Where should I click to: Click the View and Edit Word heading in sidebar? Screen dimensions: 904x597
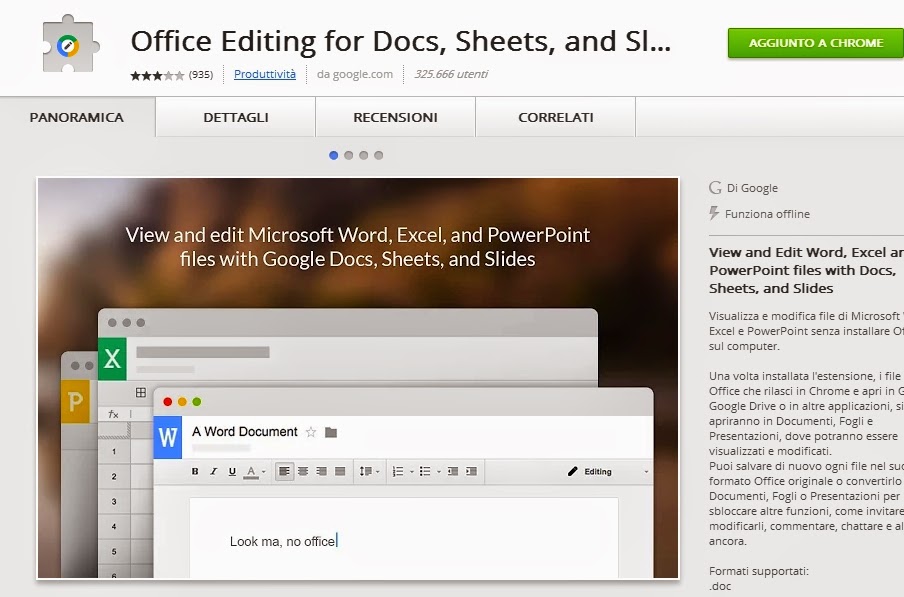point(806,270)
